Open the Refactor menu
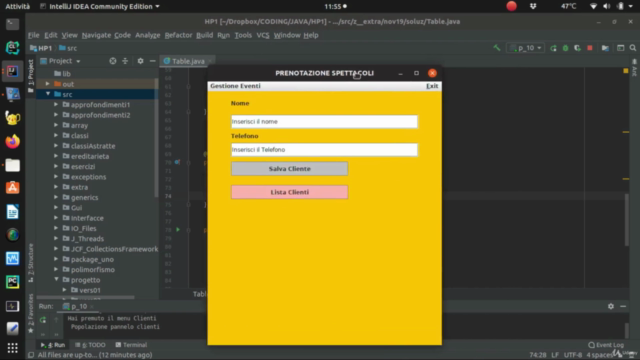640x360 pixels. pos(178,35)
